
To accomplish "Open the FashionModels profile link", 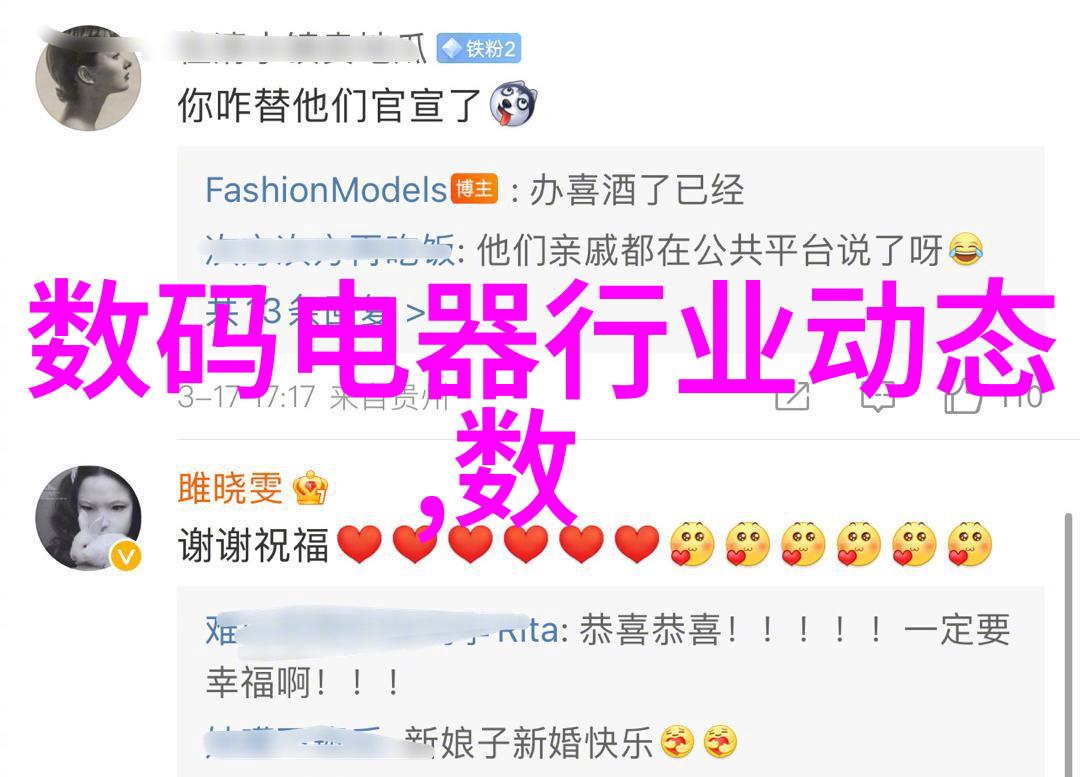I will click(x=326, y=189).
